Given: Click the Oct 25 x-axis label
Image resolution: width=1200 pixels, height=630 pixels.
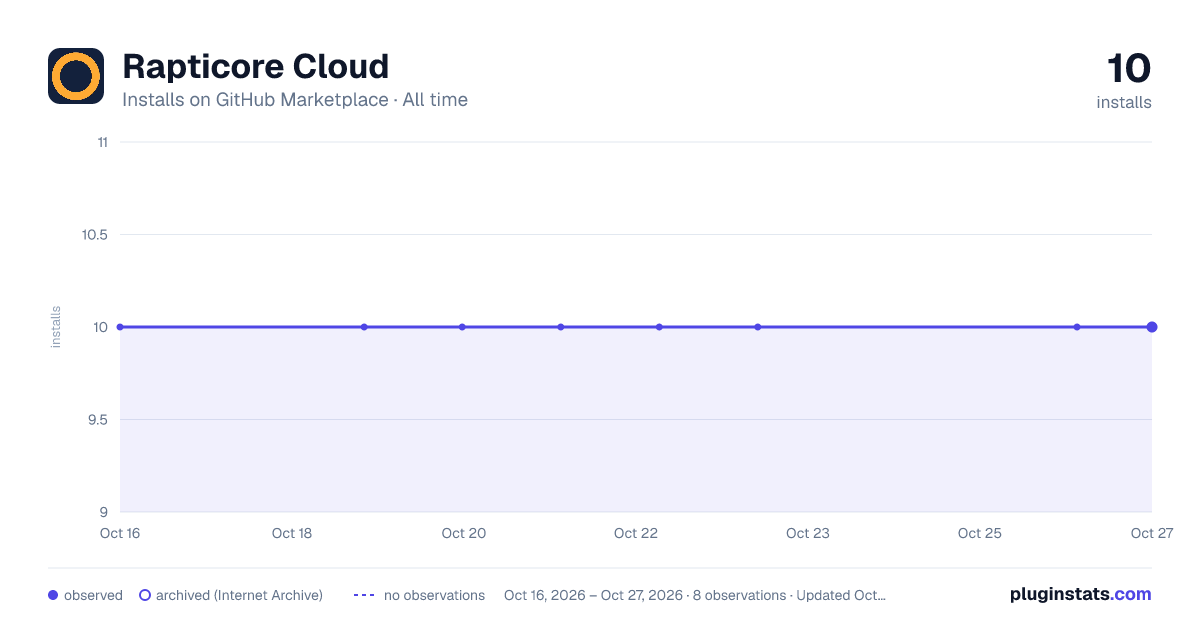Looking at the screenshot, I should [980, 533].
